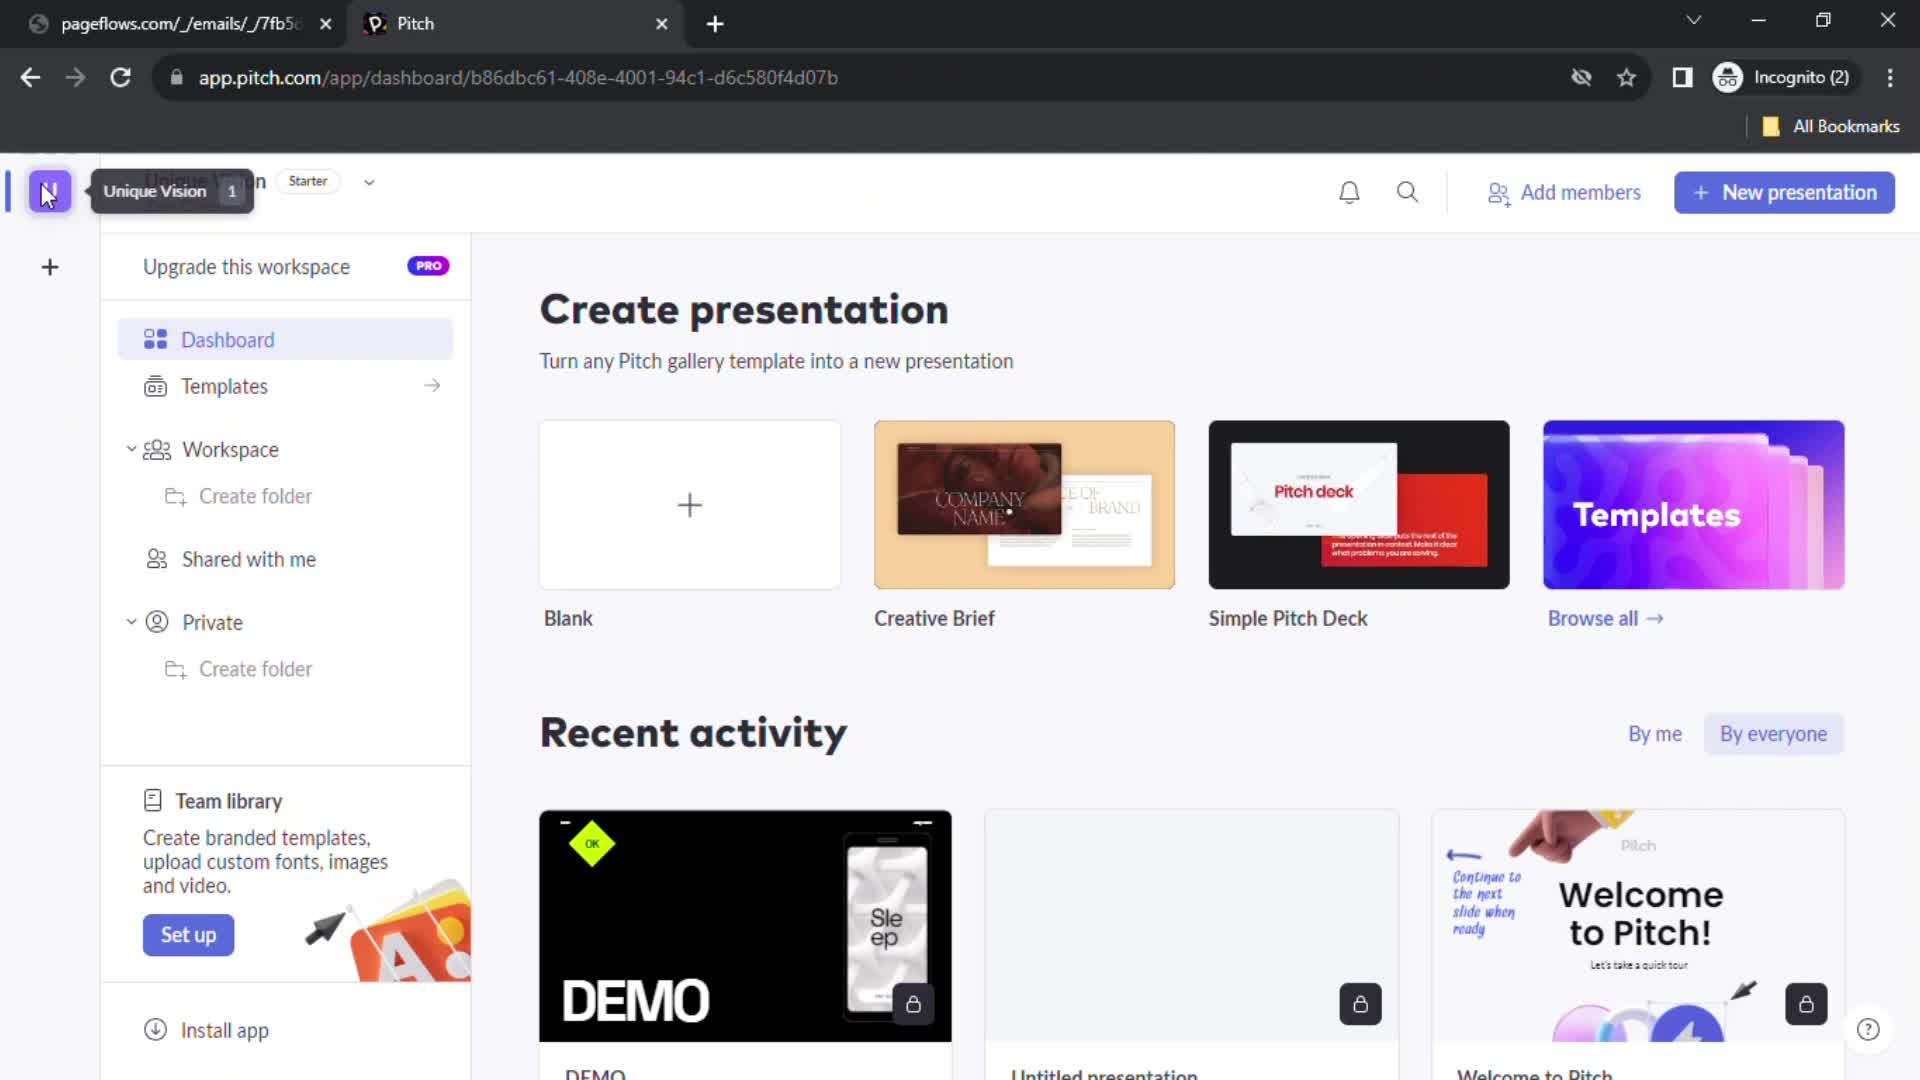This screenshot has width=1920, height=1080.
Task: Select the Browse all templates link
Action: pos(1606,618)
